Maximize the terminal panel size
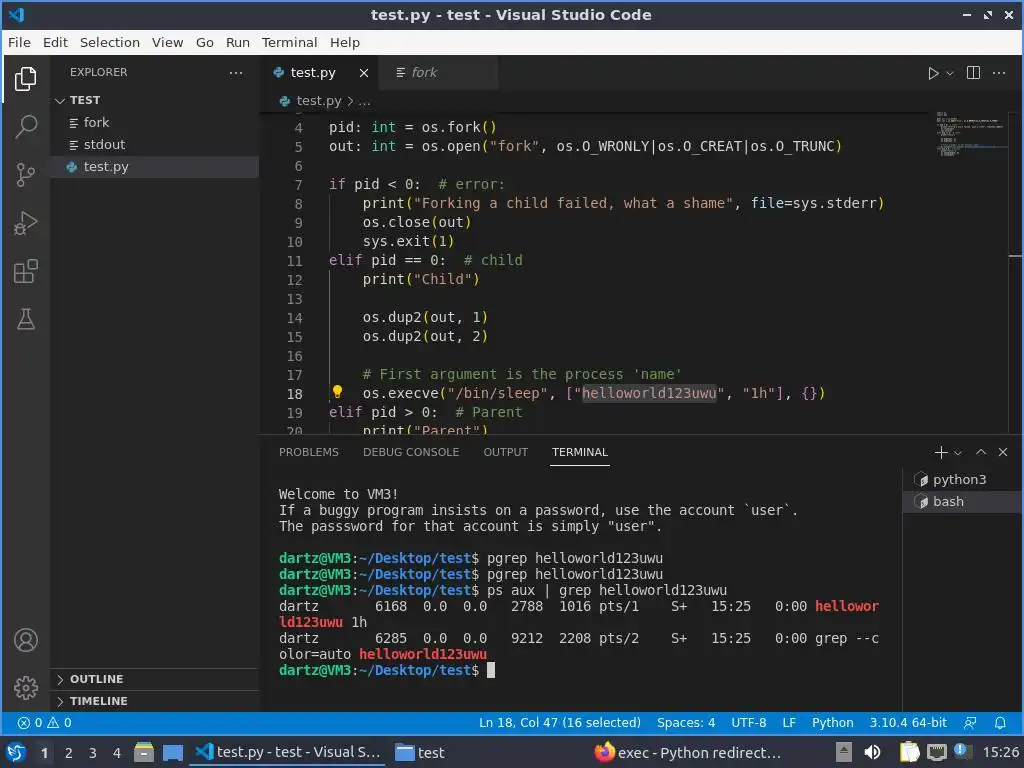The width and height of the screenshot is (1024, 768). (981, 452)
